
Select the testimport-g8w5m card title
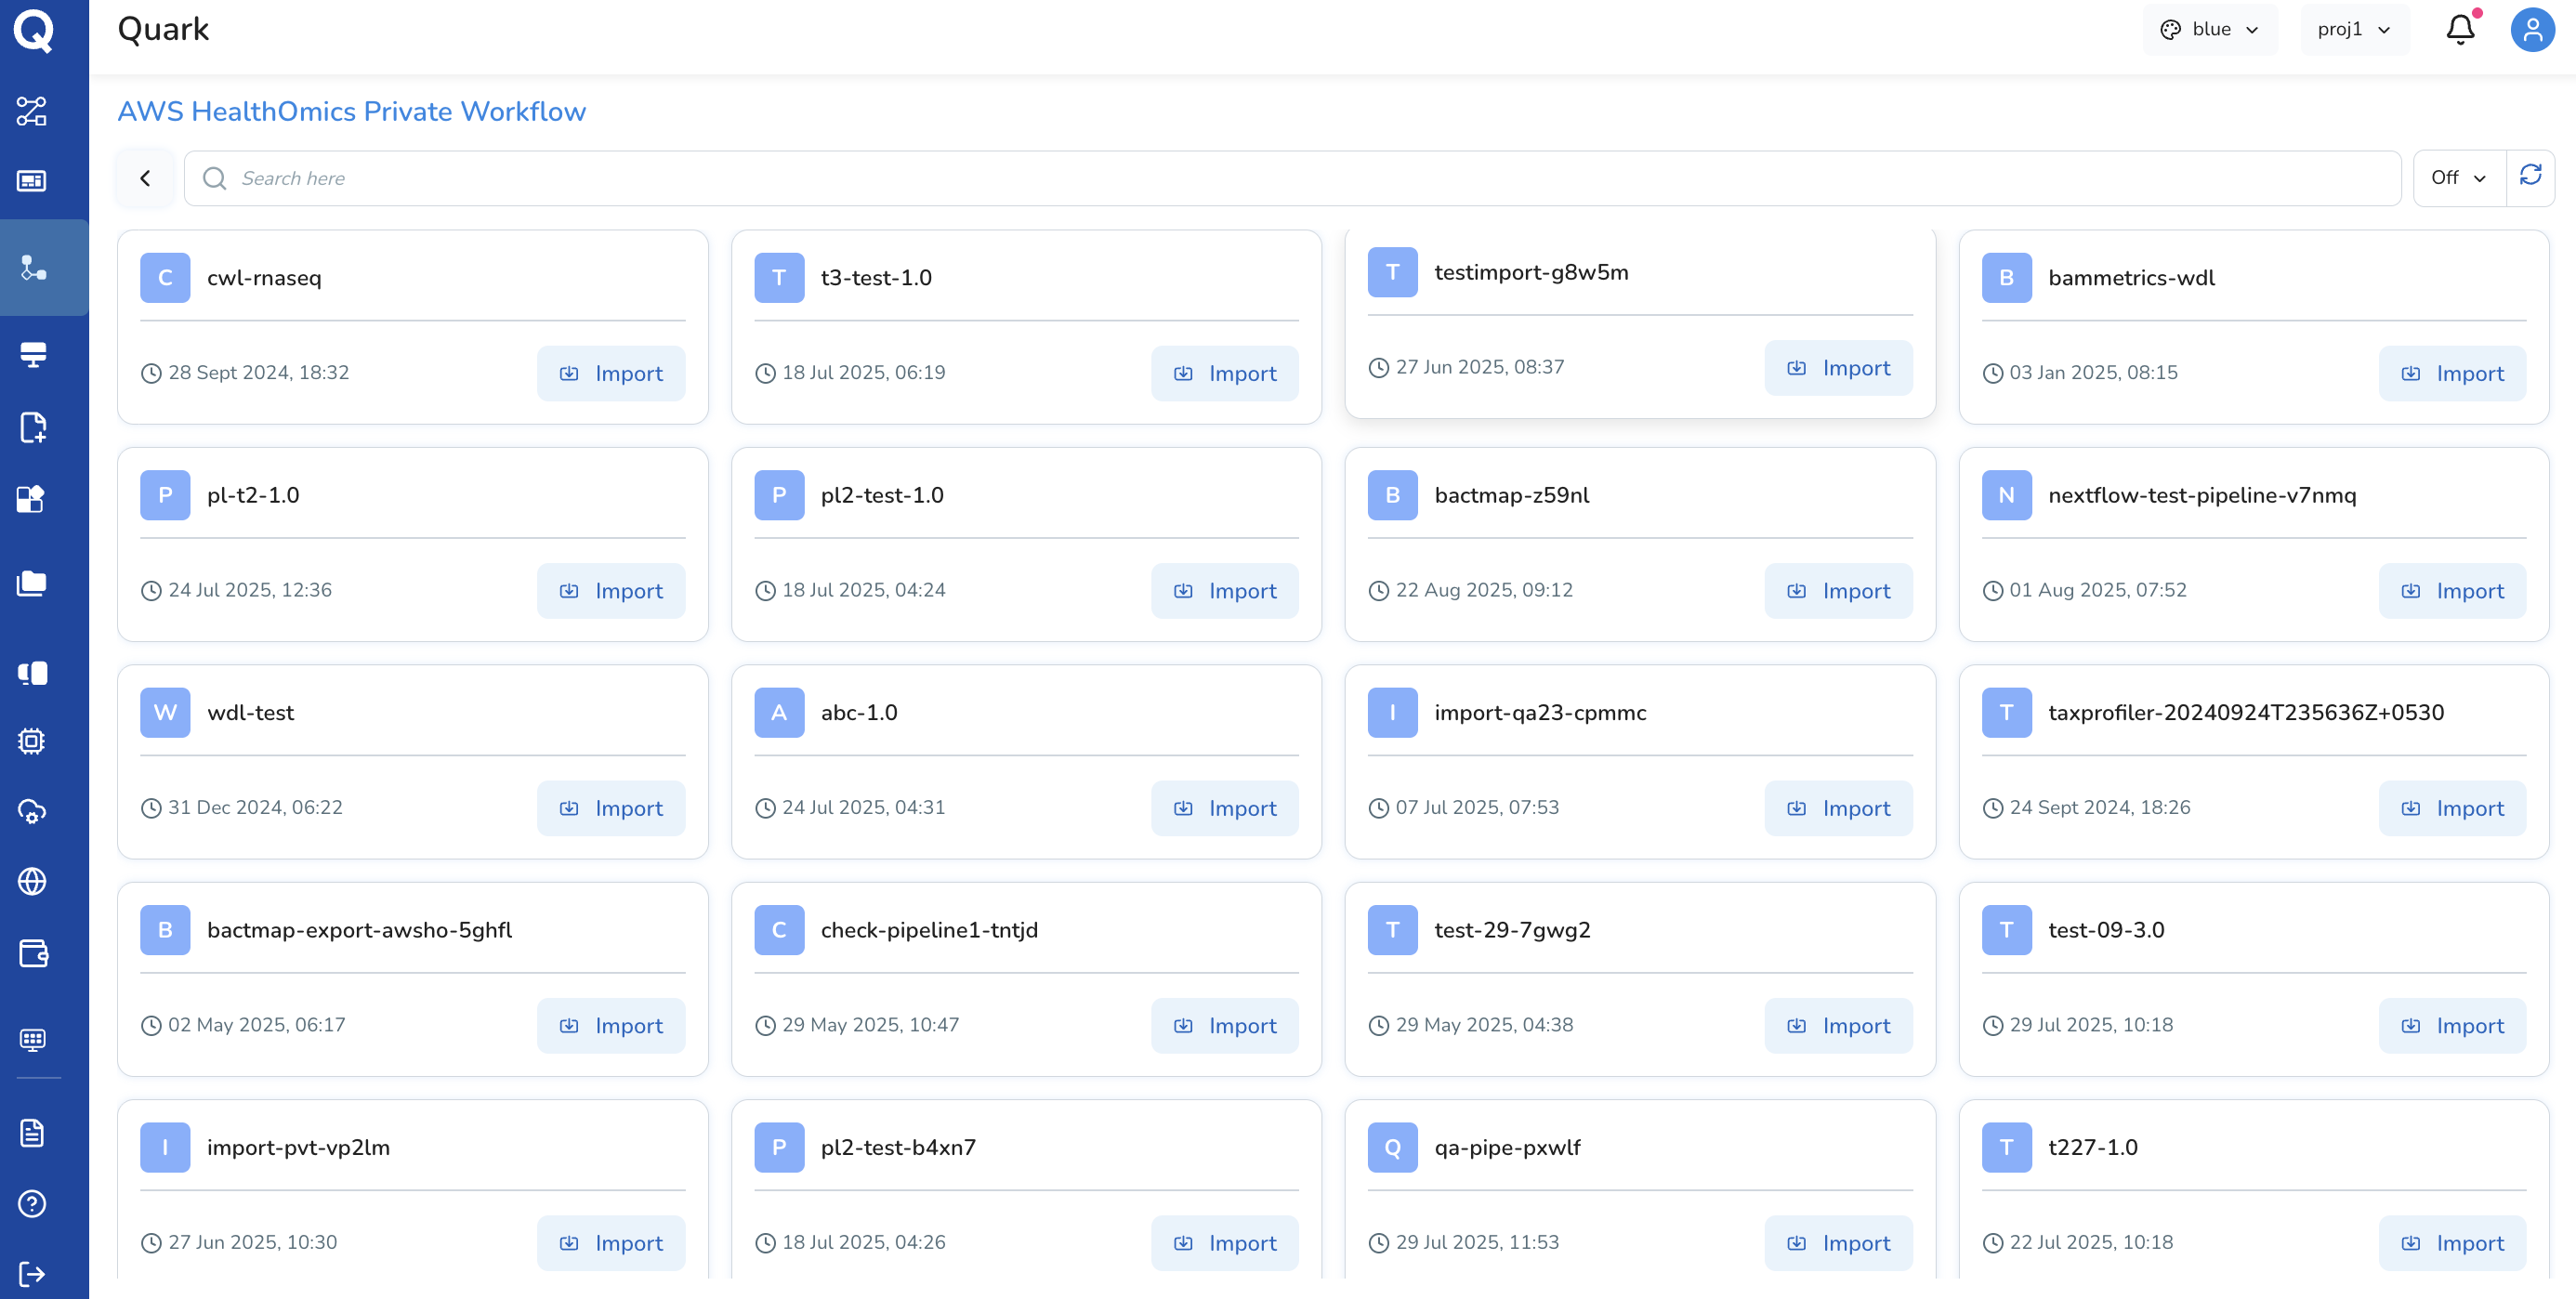pyautogui.click(x=1531, y=272)
